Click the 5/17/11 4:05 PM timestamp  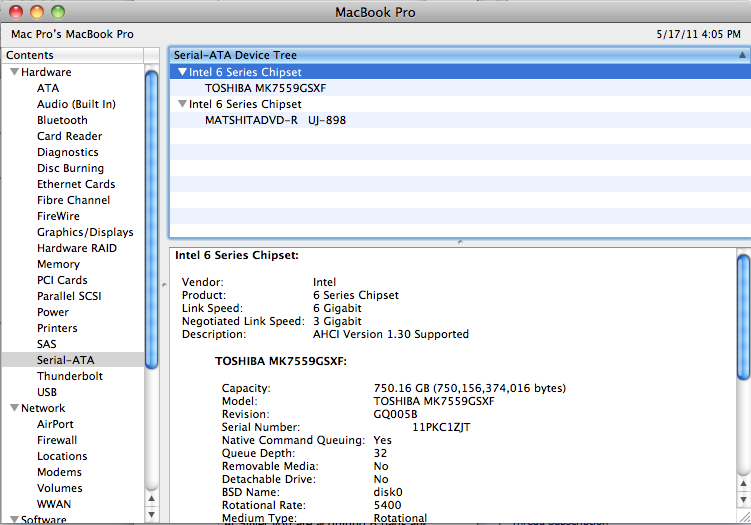[x=698, y=34]
